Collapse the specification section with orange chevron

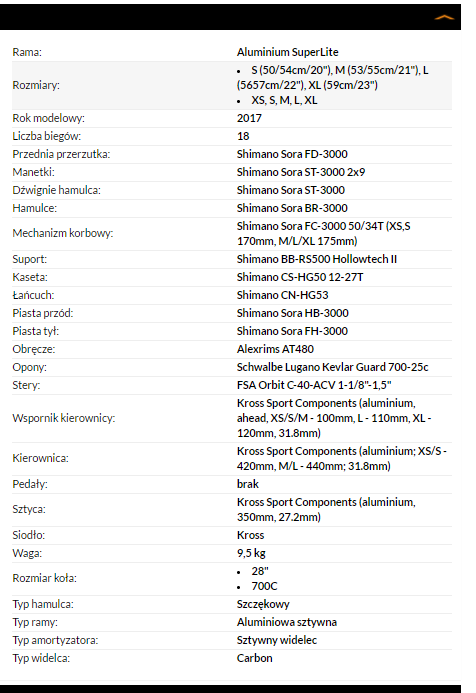click(x=444, y=17)
